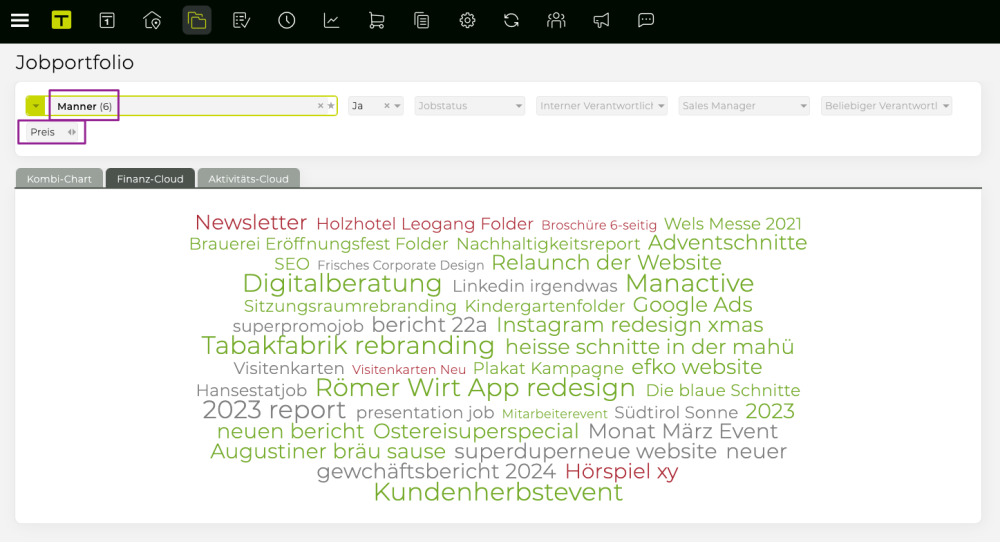Open Holzhotel Leogang Folder job
The height and width of the screenshot is (542, 1000).
pyautogui.click(x=425, y=224)
